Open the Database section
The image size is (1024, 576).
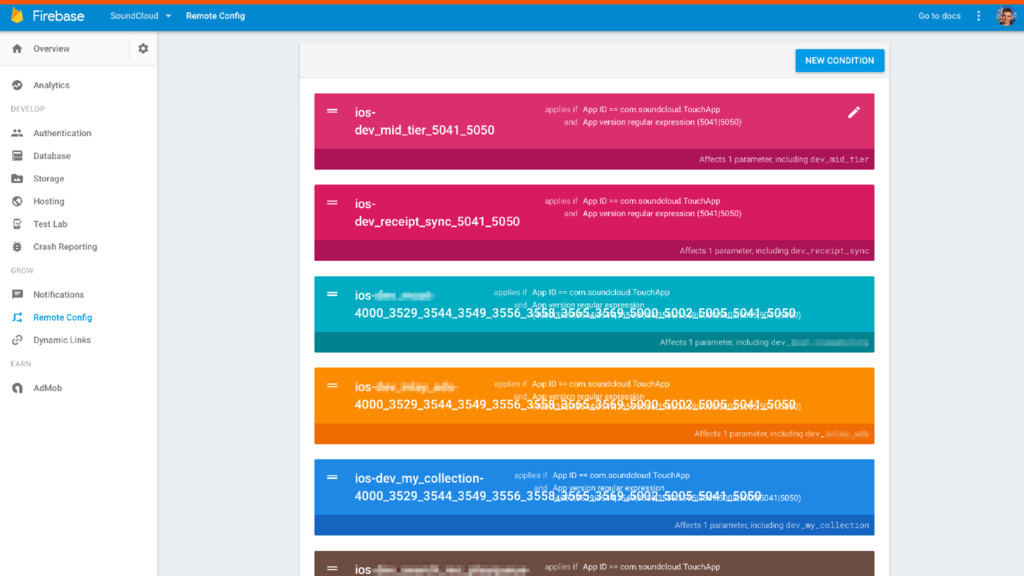coord(52,155)
